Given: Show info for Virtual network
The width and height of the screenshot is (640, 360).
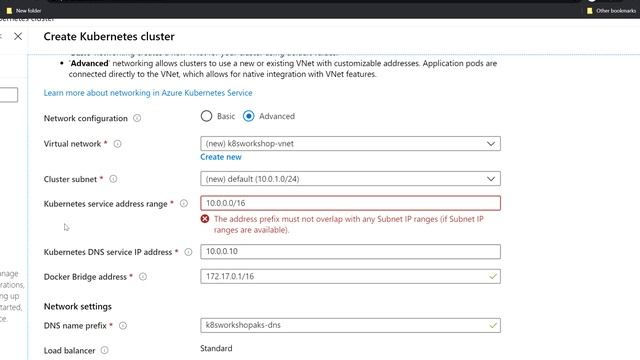Looking at the screenshot, I should click(118, 144).
